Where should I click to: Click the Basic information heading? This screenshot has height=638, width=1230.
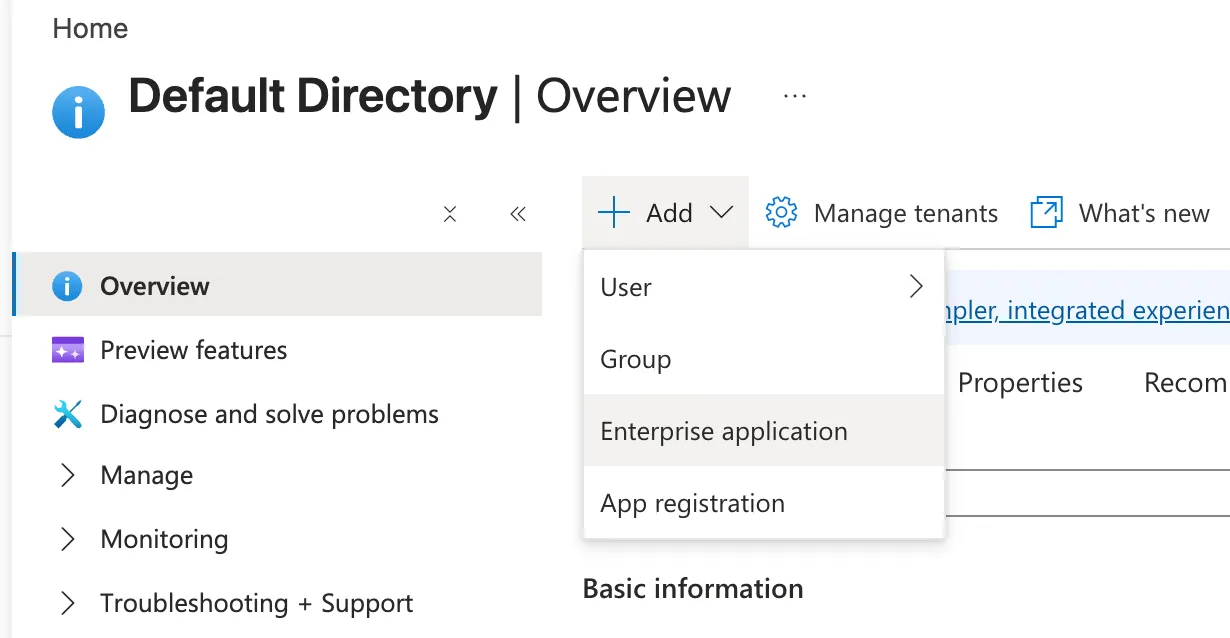(693, 589)
